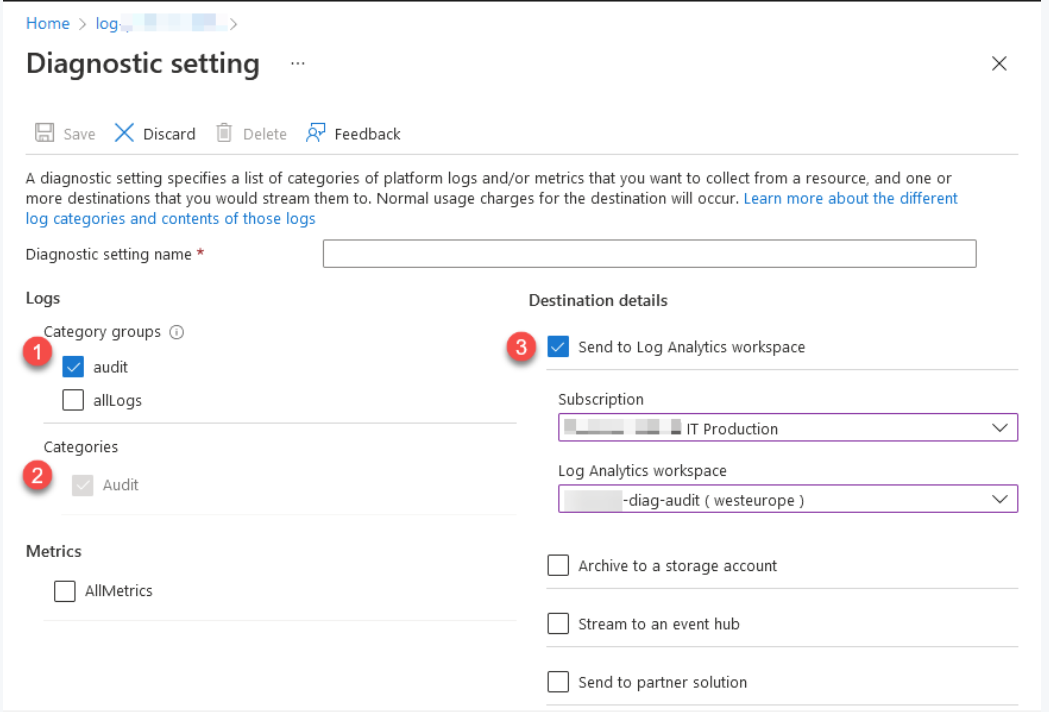
Task: Go to Home in the breadcrumb
Action: coord(47,23)
